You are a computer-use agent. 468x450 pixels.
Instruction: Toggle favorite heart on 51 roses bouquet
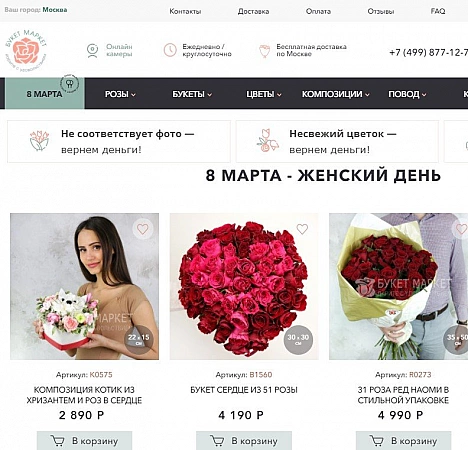(302, 229)
